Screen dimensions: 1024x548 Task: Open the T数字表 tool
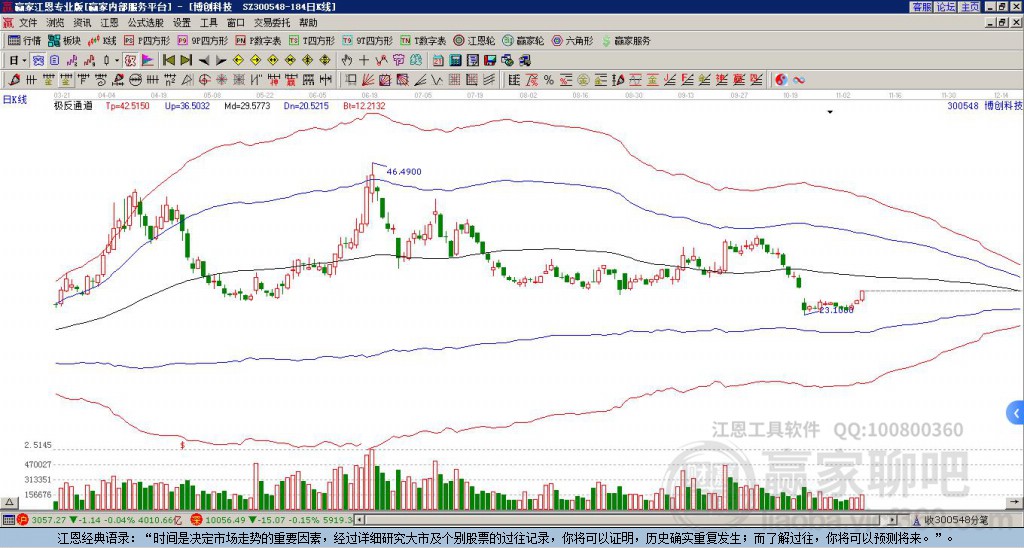pyautogui.click(x=423, y=40)
